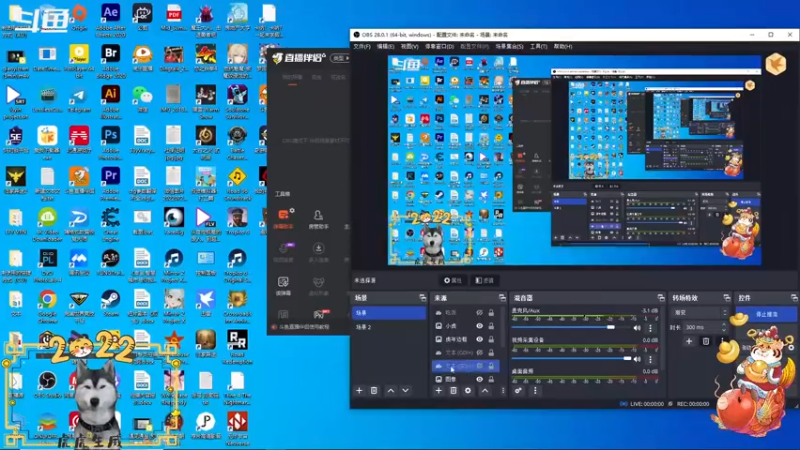Launch Google Chrome from desktop
800x450 pixels.
(47, 306)
